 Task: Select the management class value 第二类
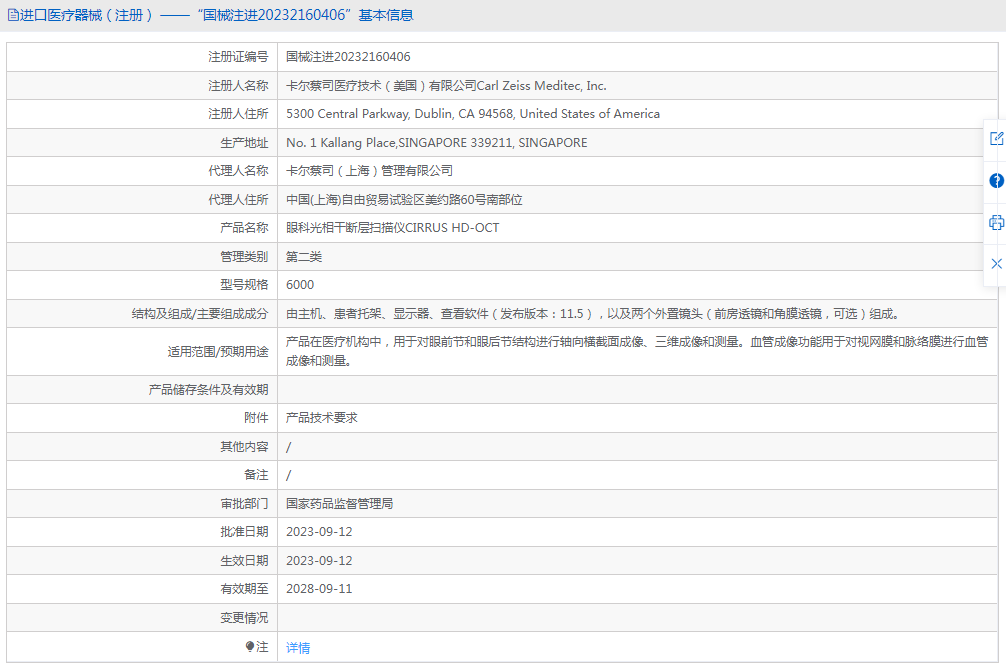[x=303, y=257]
